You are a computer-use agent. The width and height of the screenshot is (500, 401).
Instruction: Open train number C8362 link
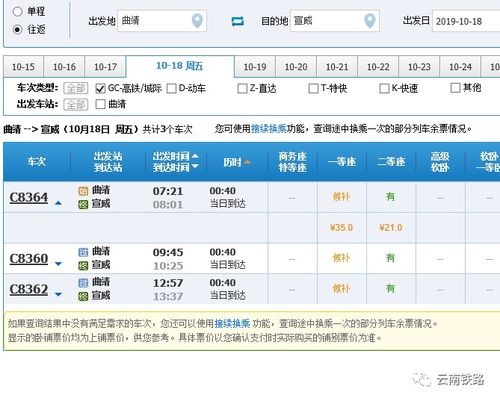pos(29,289)
